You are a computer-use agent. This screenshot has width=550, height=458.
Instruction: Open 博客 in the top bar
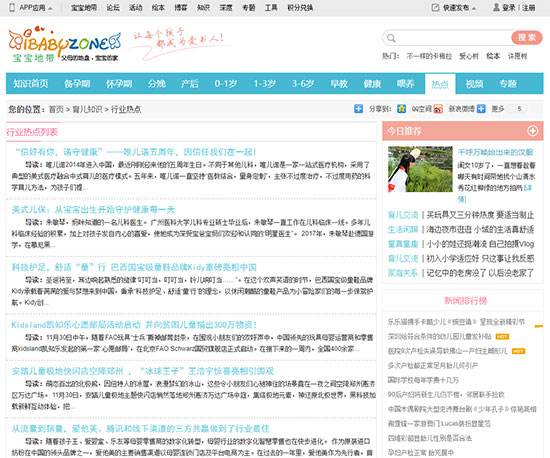181,8
